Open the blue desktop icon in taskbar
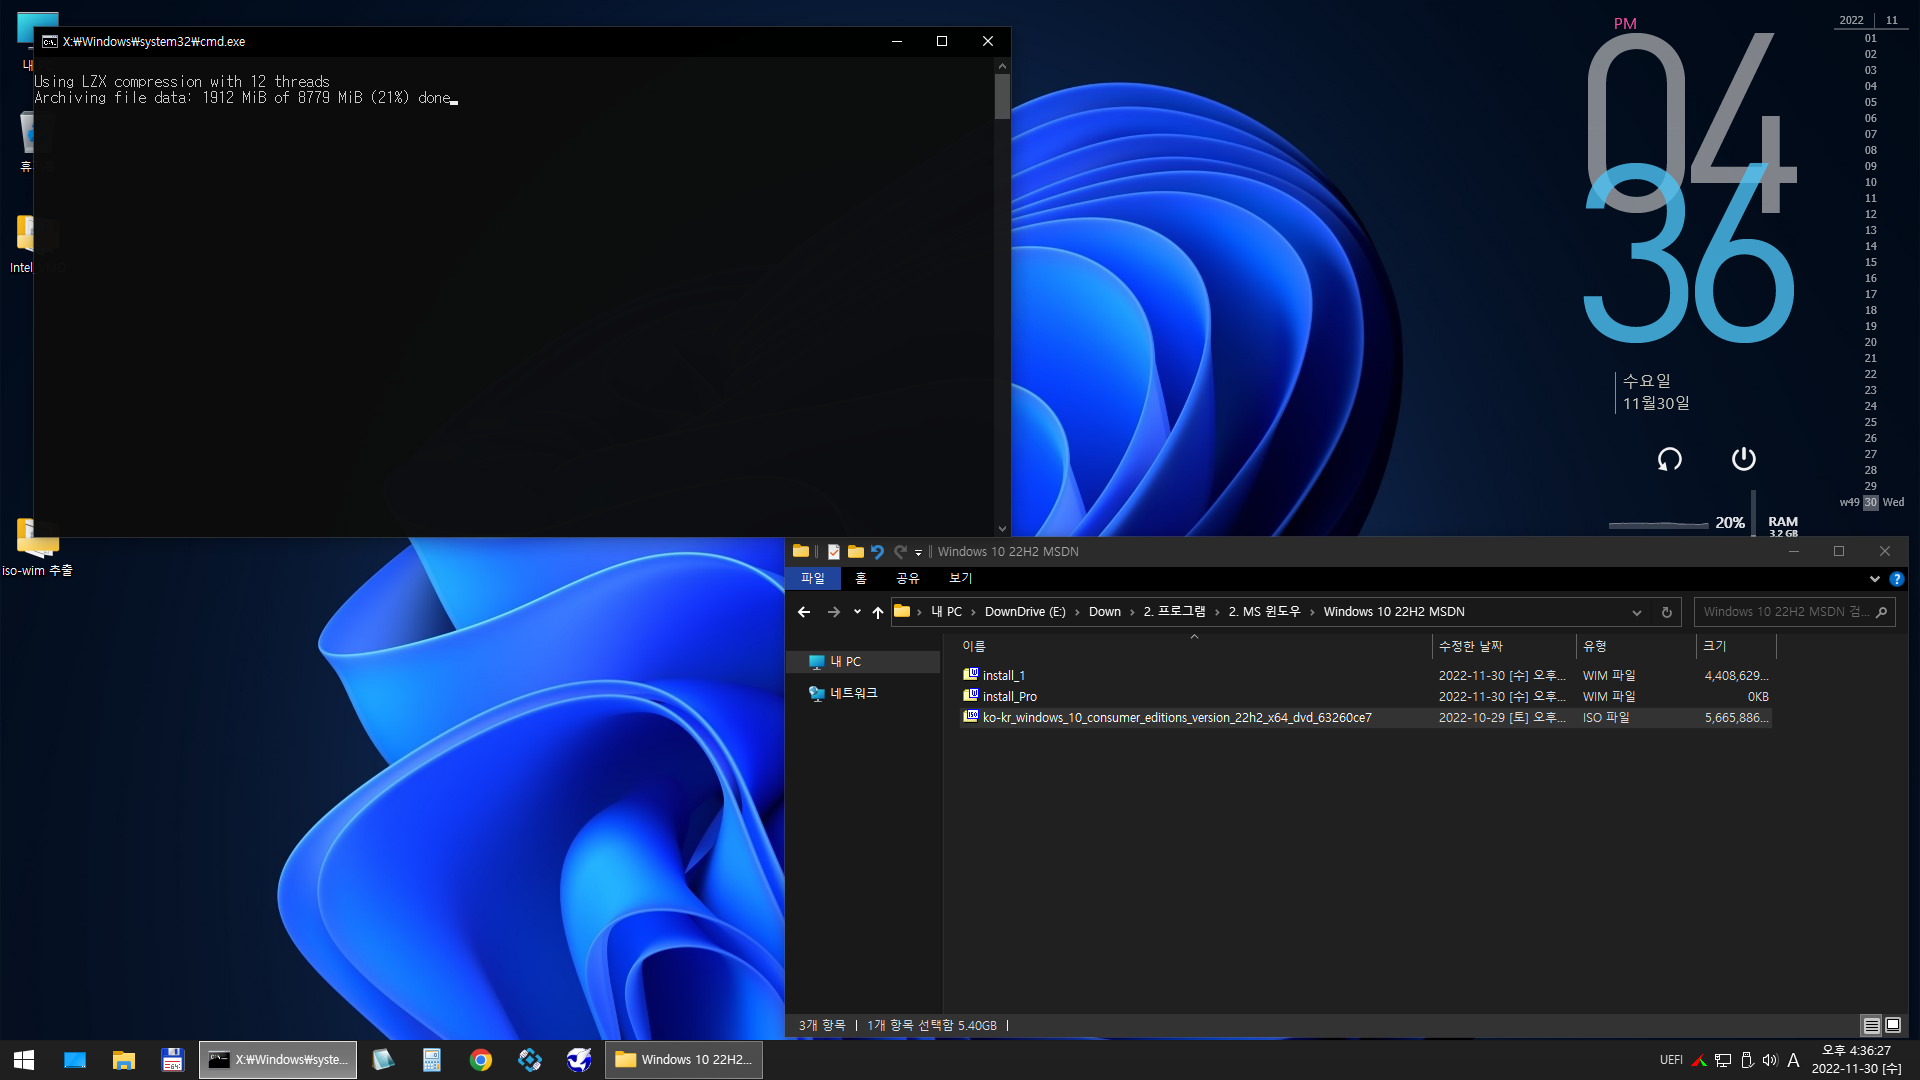 point(75,1059)
